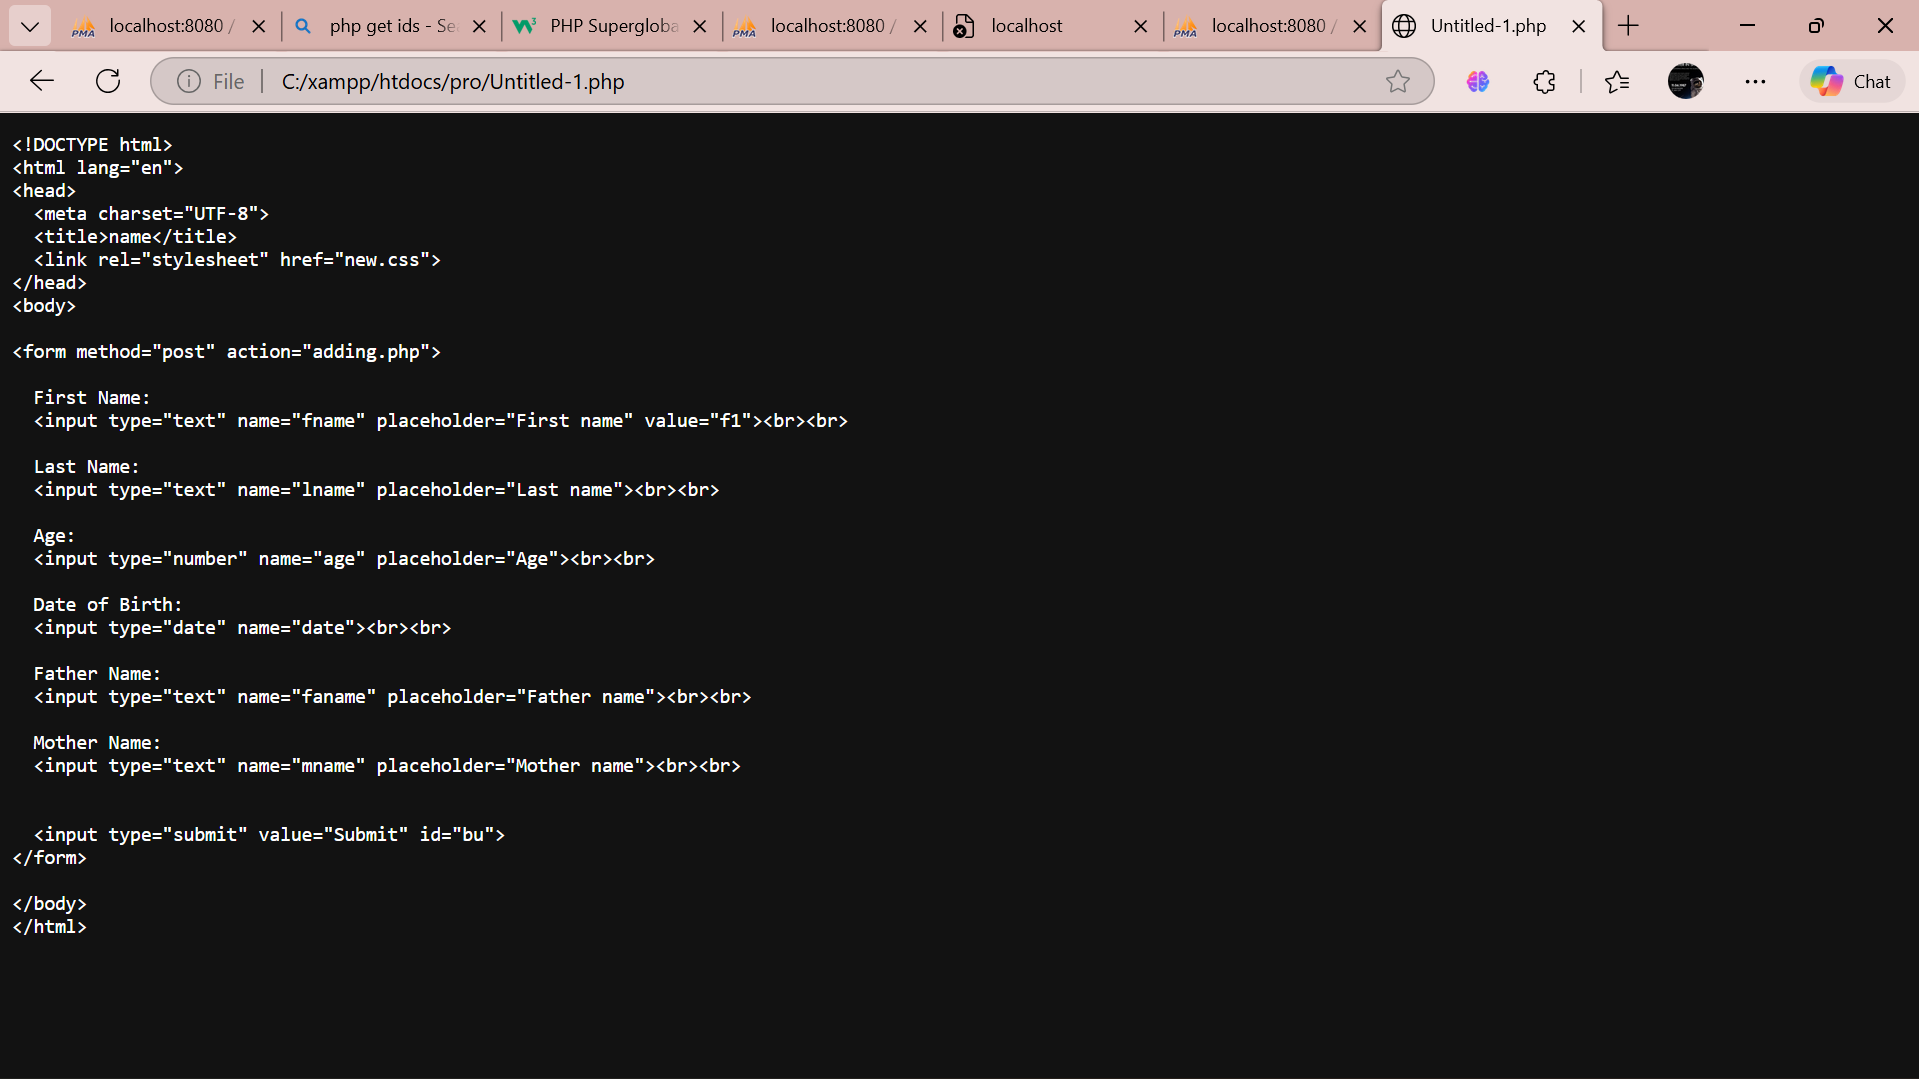1919x1079 pixels.
Task: Close the Untitled-1.php tab
Action: click(x=1578, y=26)
